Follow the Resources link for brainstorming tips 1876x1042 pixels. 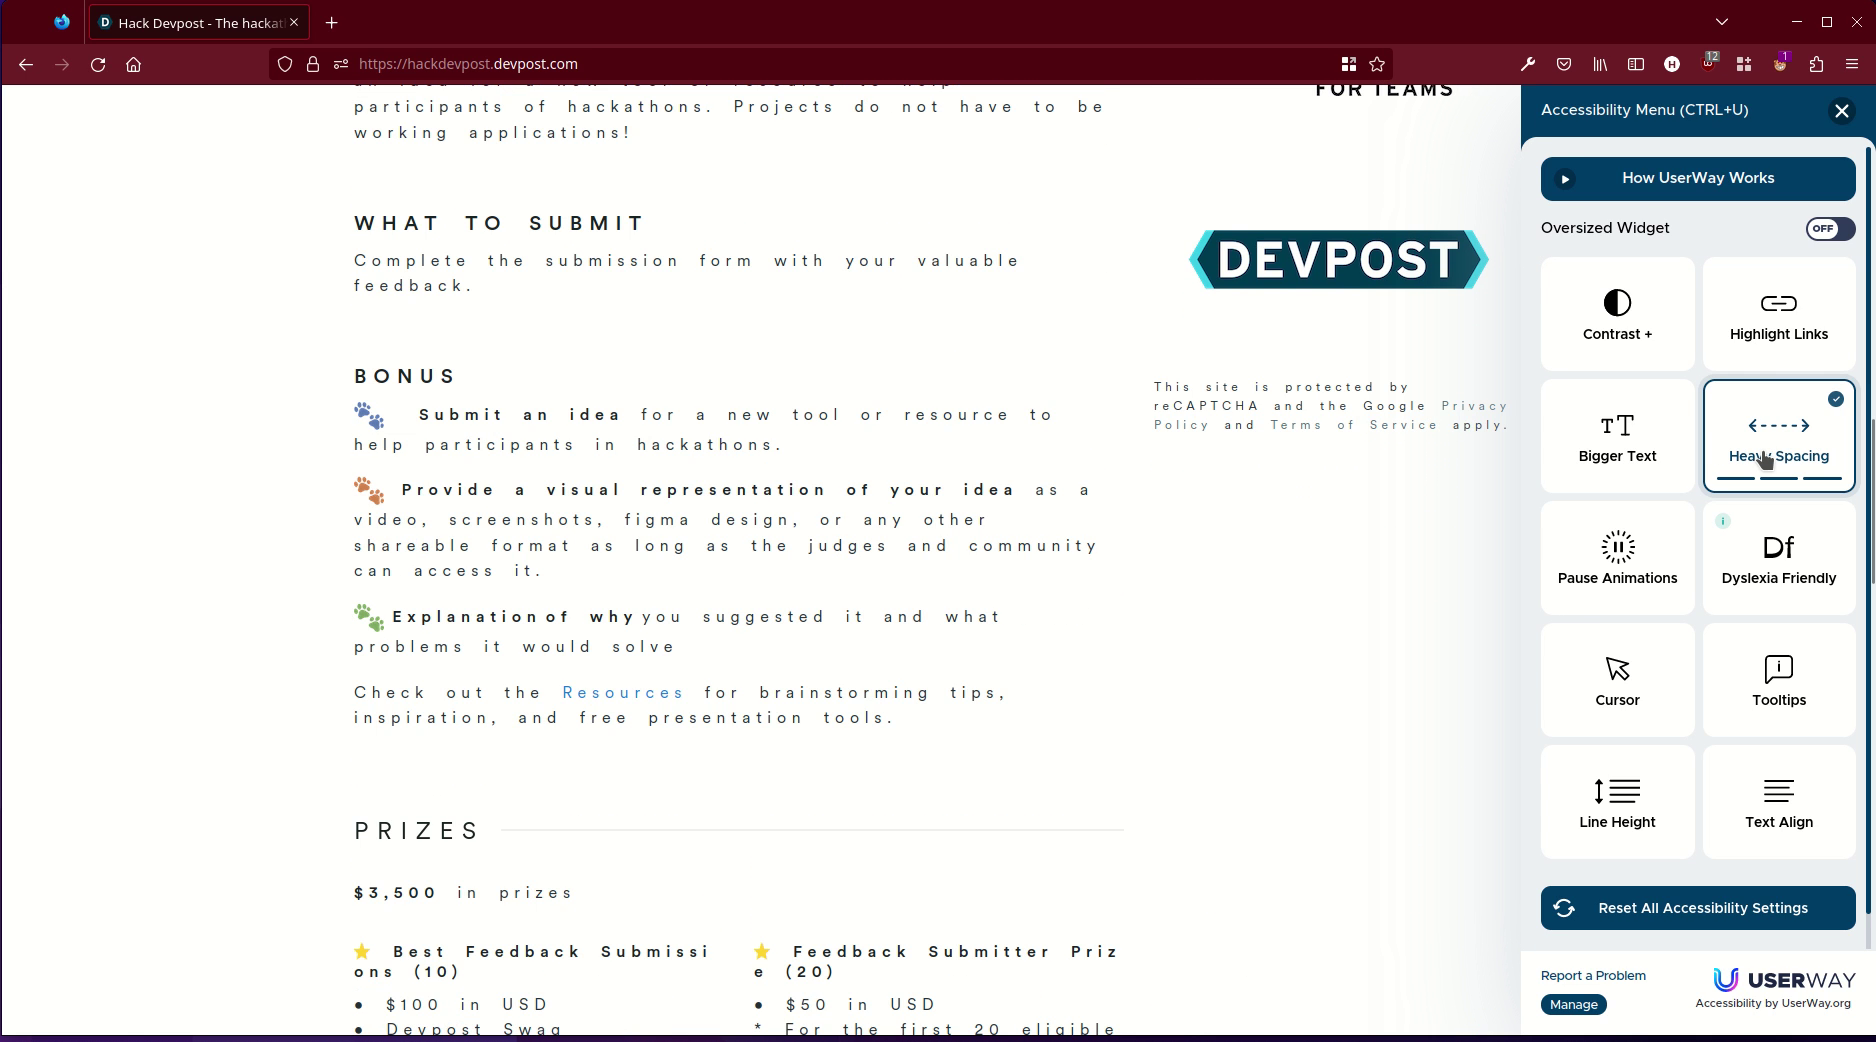(622, 692)
